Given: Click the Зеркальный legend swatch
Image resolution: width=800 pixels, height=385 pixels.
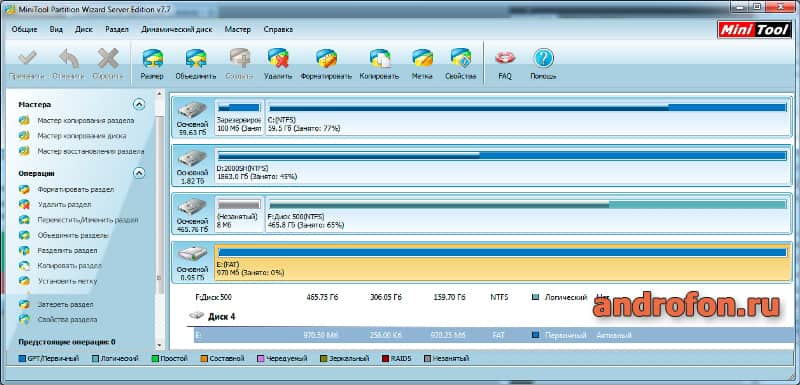Looking at the screenshot, I should [323, 358].
